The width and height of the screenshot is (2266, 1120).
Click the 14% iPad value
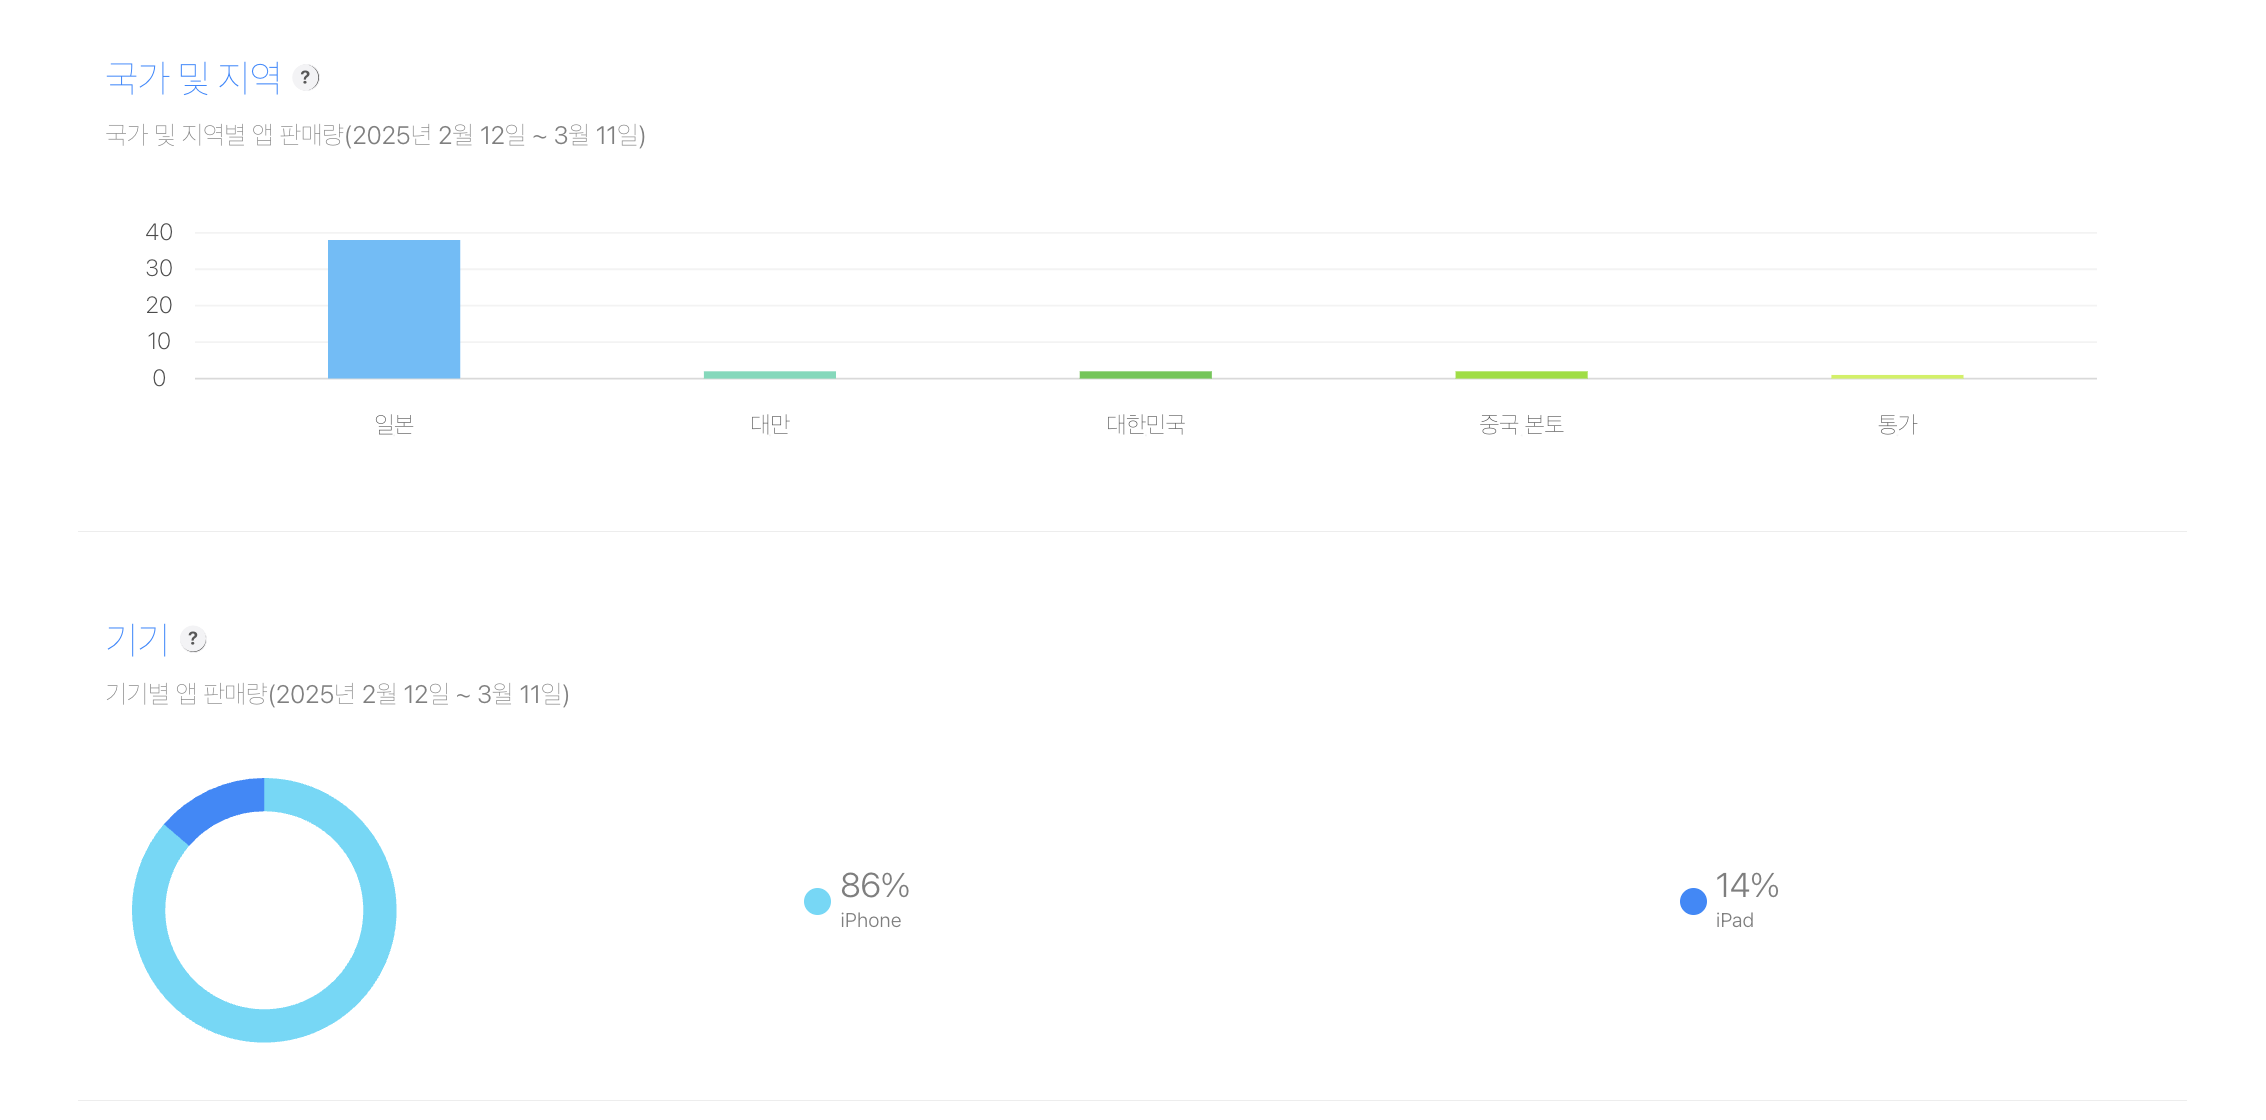point(1747,885)
